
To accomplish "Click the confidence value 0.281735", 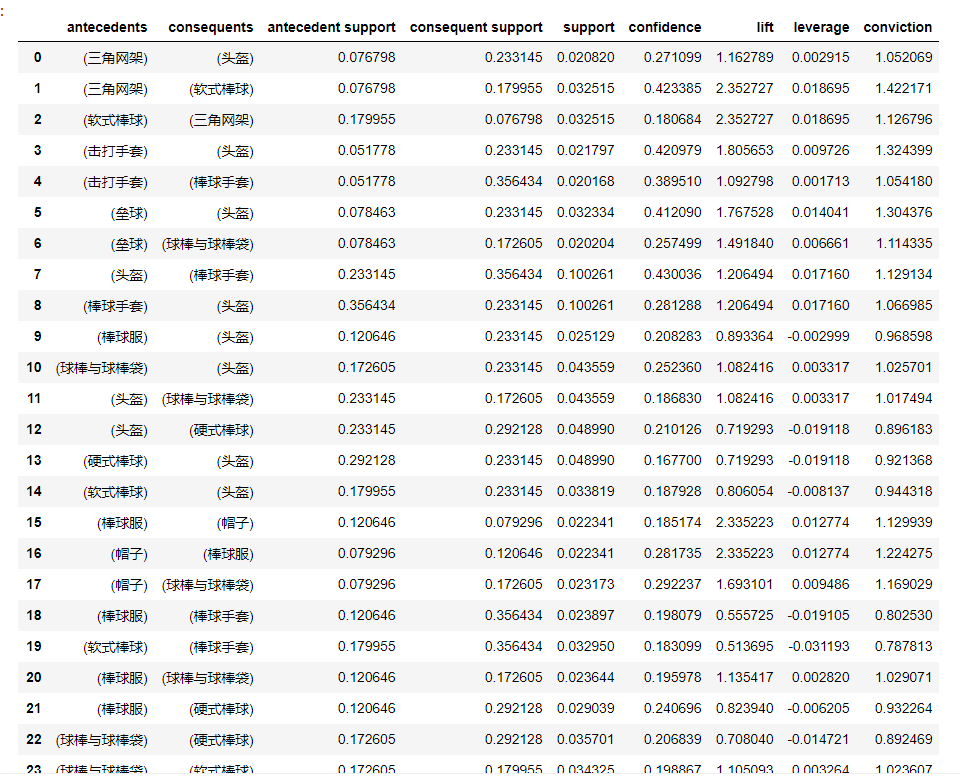I will tap(672, 553).
